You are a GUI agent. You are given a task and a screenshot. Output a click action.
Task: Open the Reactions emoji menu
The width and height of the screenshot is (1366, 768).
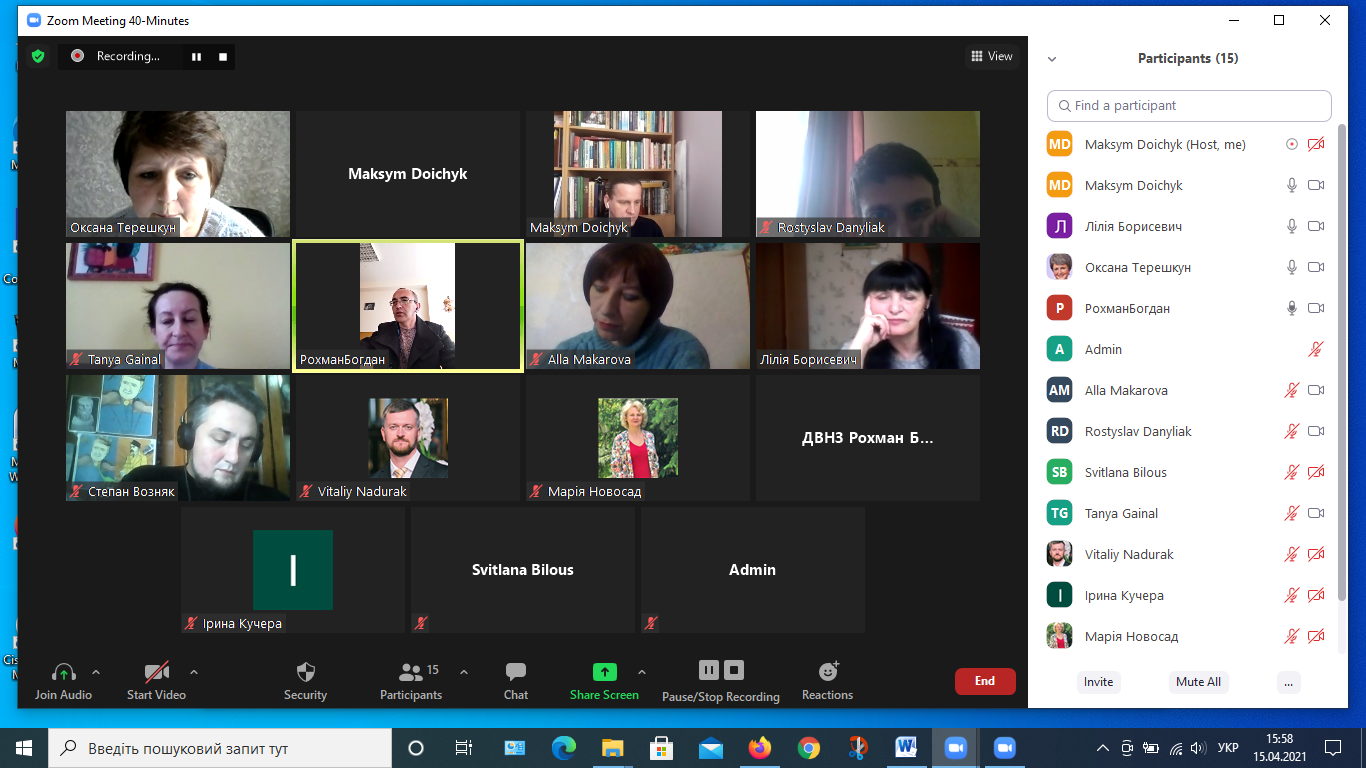(827, 672)
